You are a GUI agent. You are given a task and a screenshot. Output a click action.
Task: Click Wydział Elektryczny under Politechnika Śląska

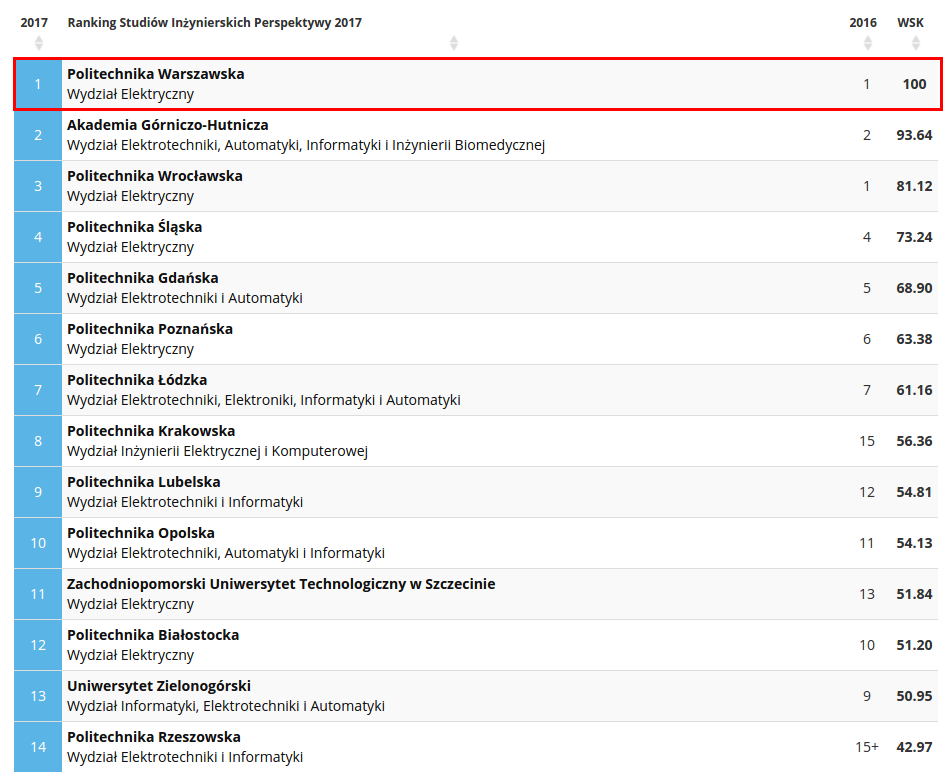pos(130,247)
